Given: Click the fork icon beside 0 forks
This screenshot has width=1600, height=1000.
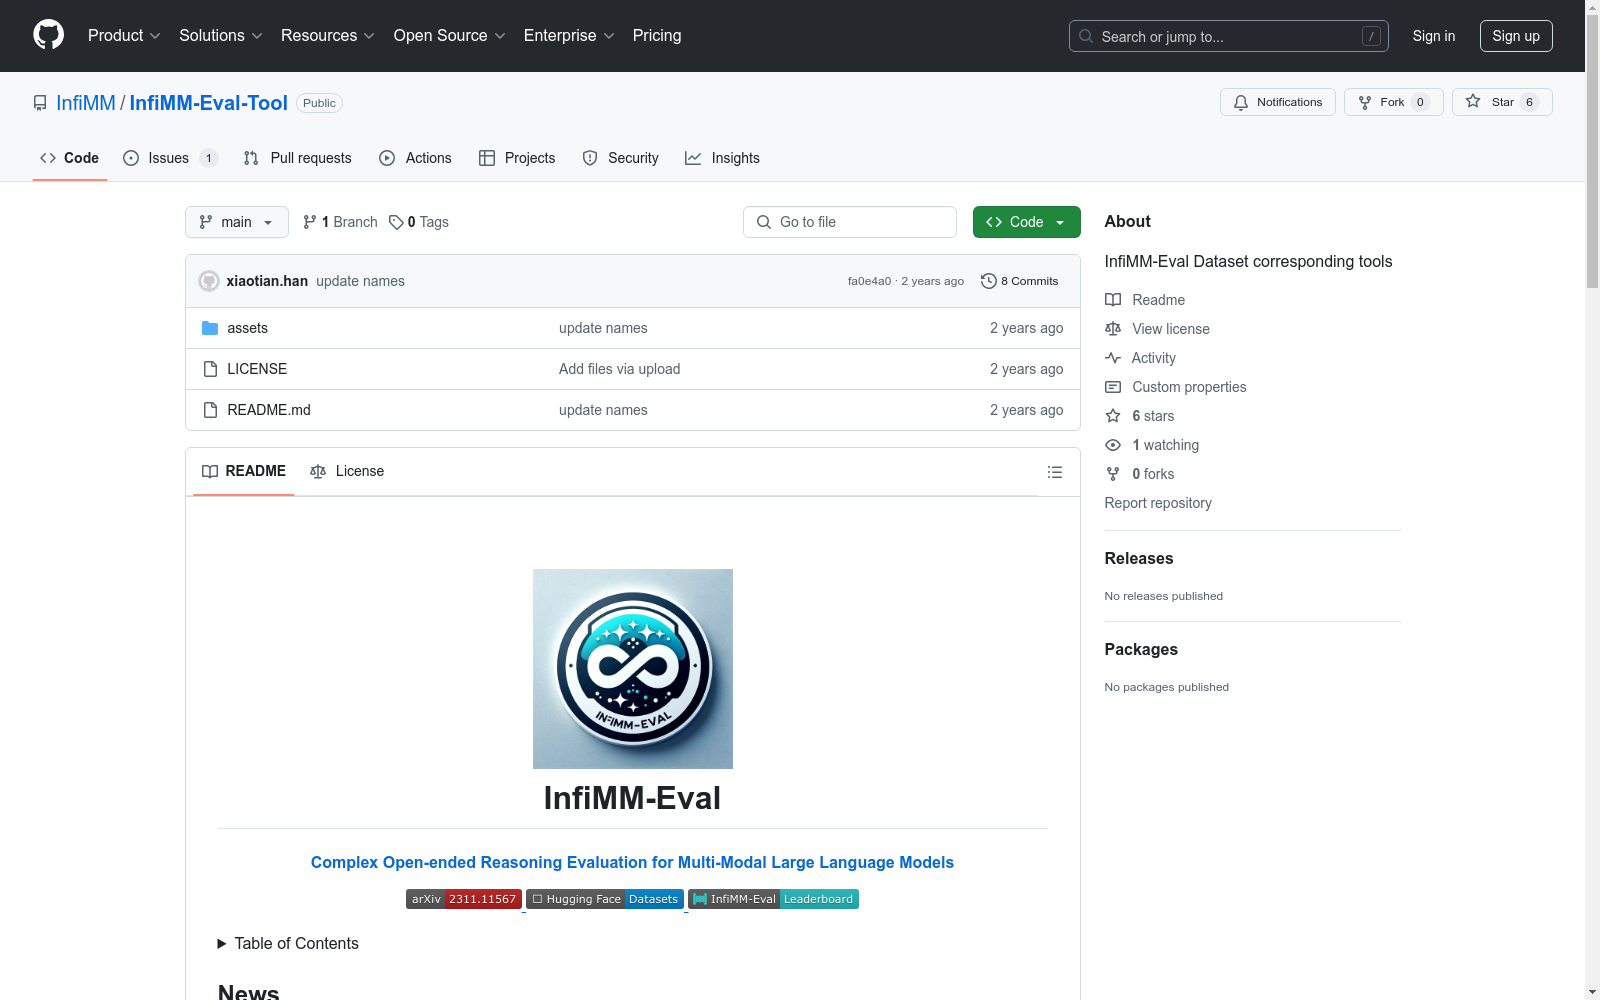Looking at the screenshot, I should [1113, 474].
